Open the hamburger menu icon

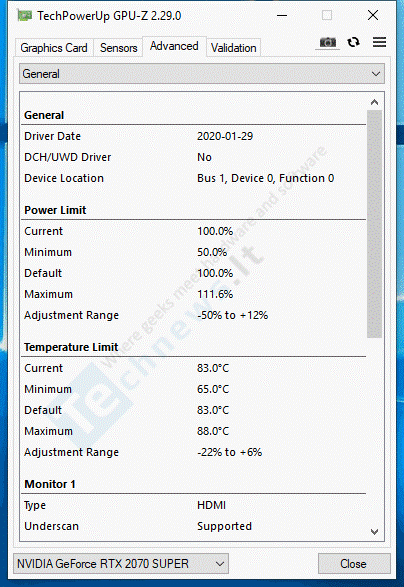[x=379, y=42]
